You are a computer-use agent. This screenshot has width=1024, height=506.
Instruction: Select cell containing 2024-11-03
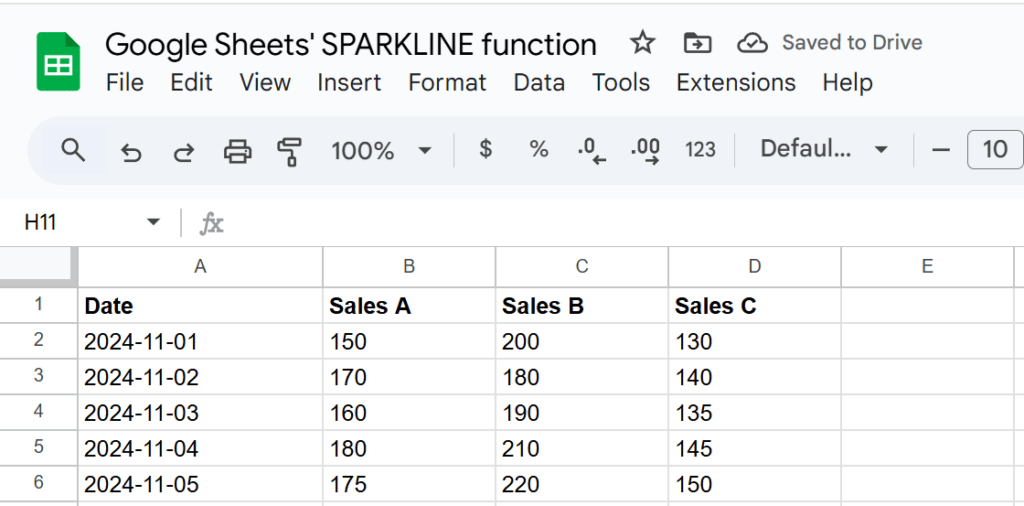pyautogui.click(x=200, y=413)
